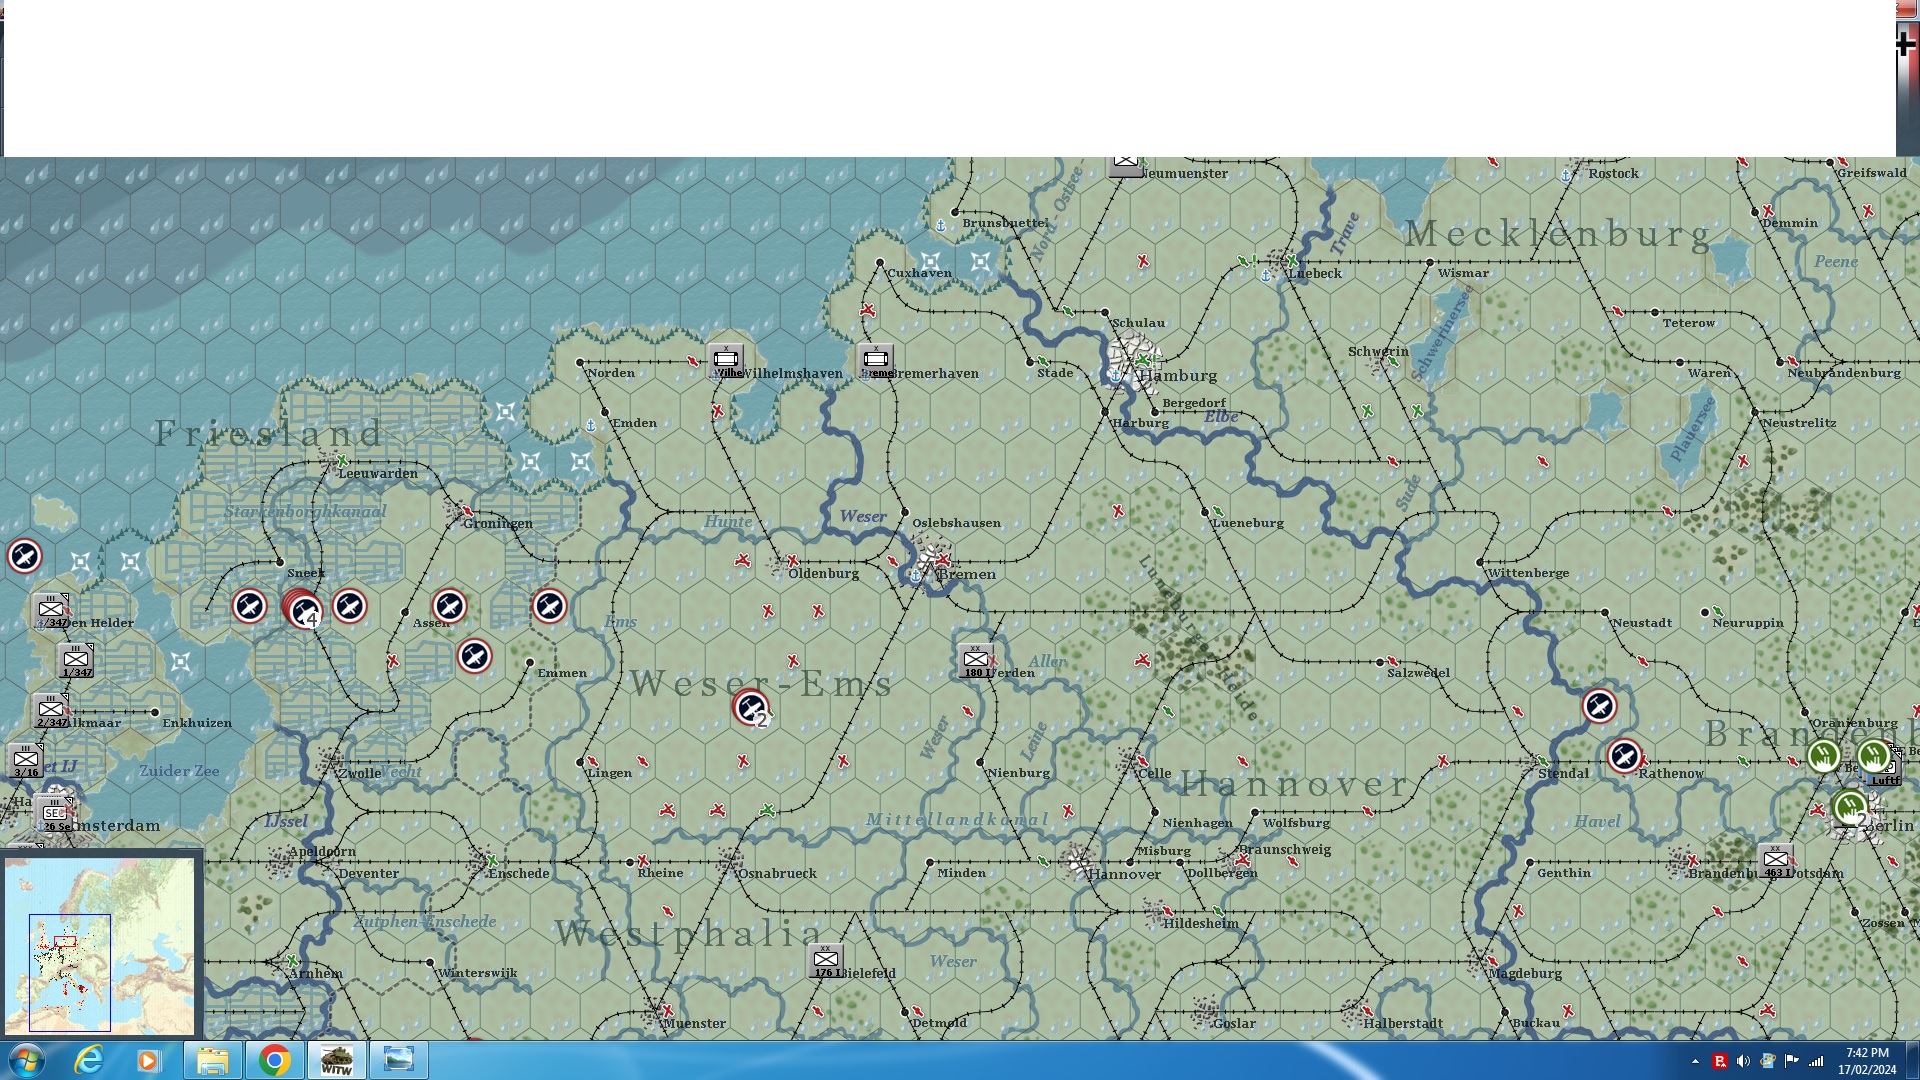Click the Europe minimap thumbnail
Viewport: 1920px width, 1080px height.
pos(99,945)
